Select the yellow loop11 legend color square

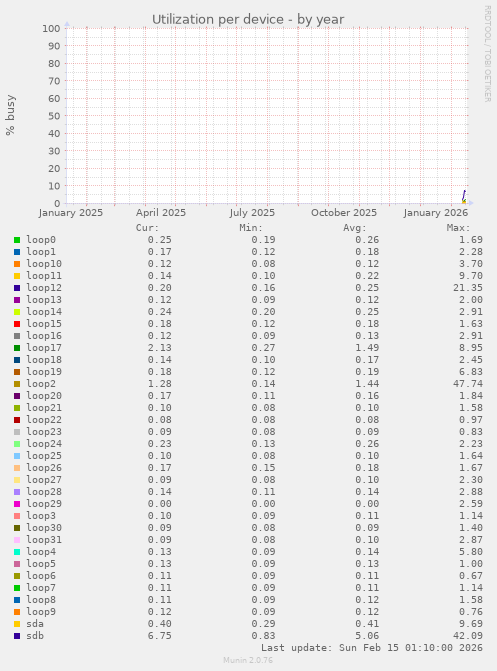tap(17, 276)
